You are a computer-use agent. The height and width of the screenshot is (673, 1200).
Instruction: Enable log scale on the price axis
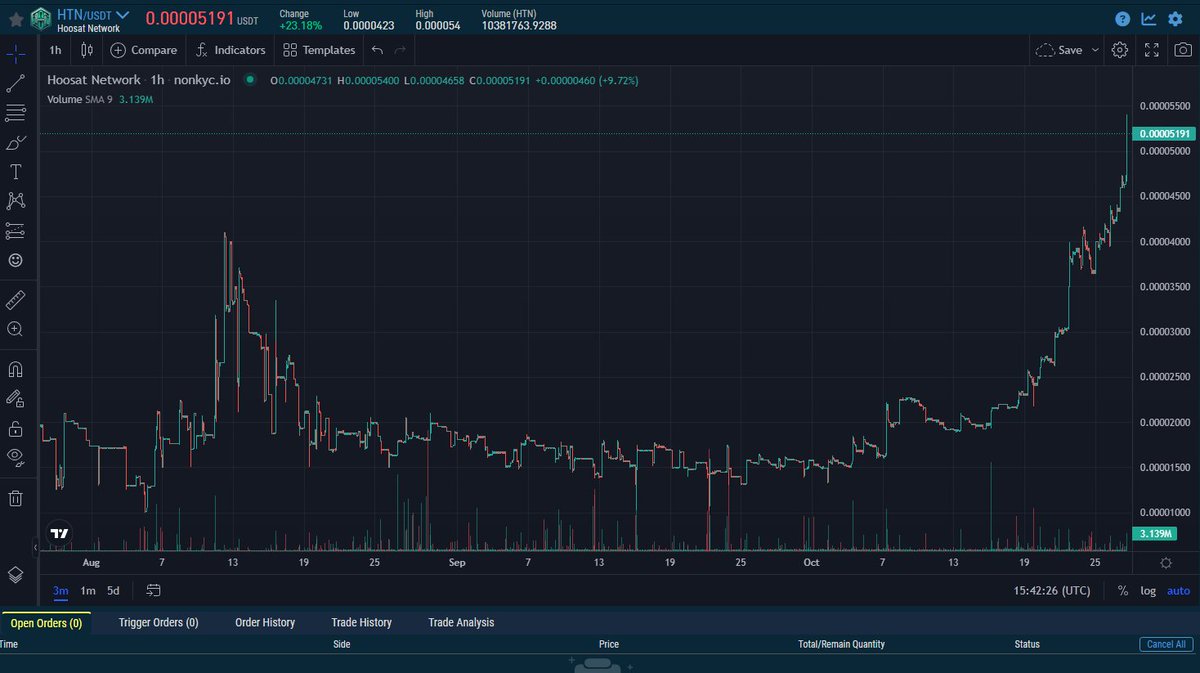[1147, 590]
